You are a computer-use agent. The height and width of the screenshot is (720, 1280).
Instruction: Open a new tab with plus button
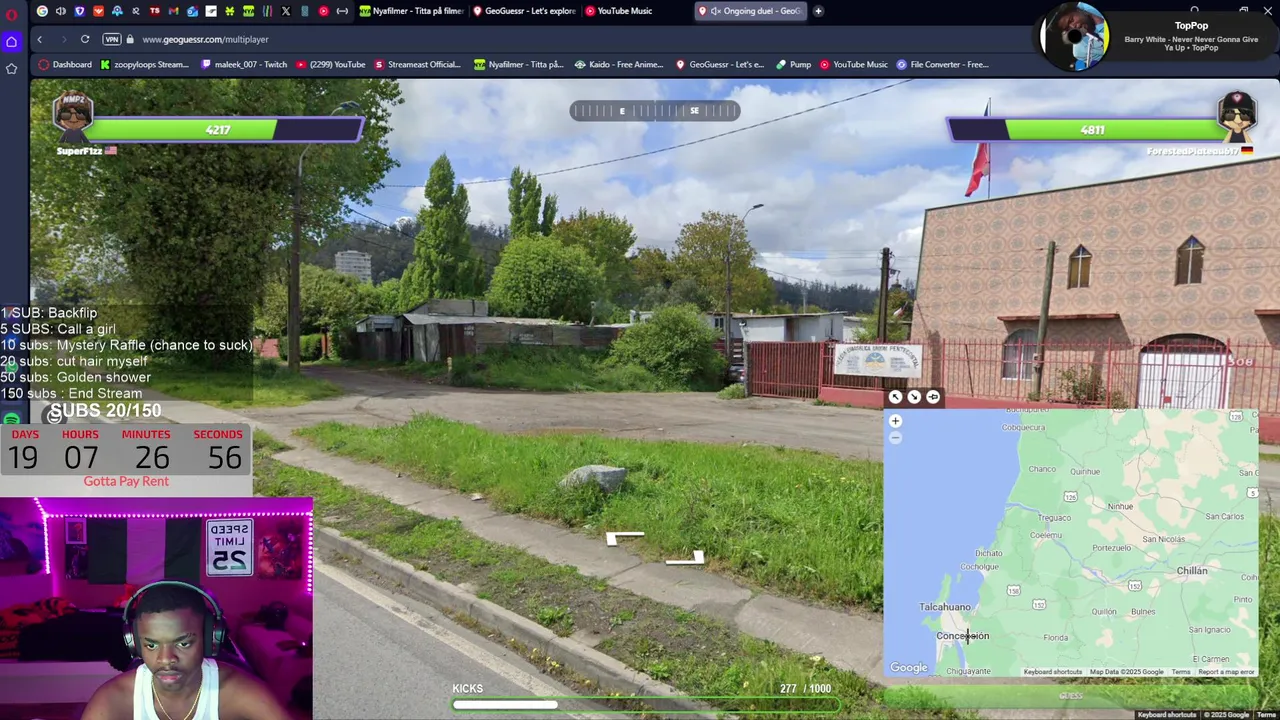click(818, 11)
